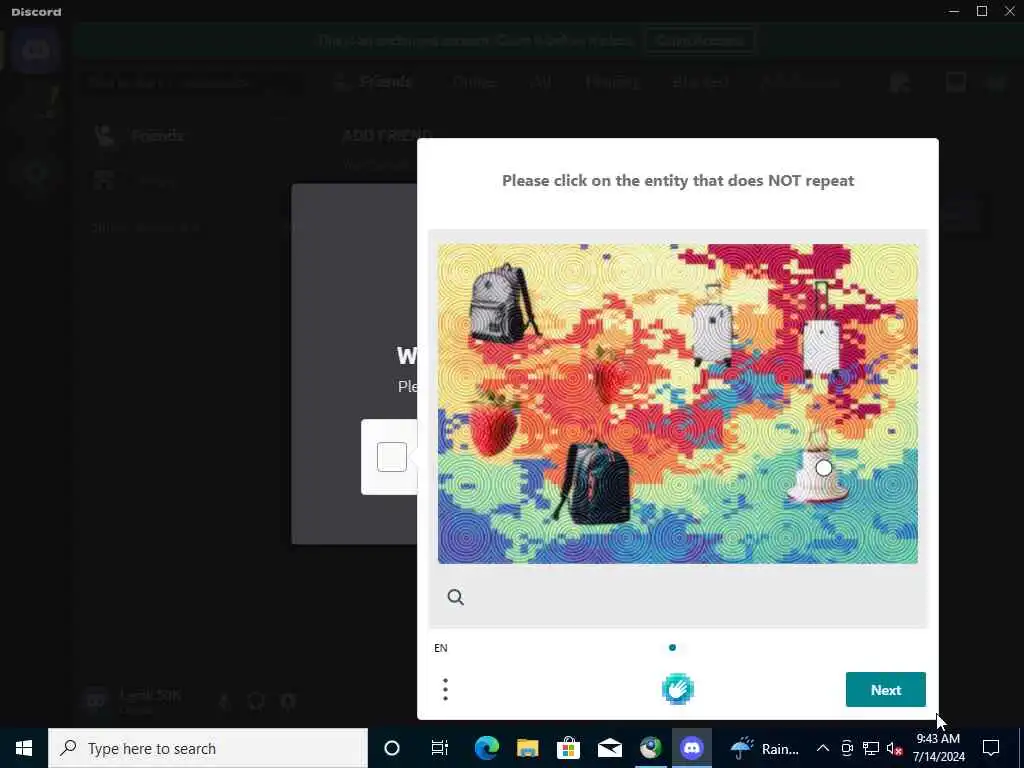The height and width of the screenshot is (768, 1024).
Task: Expand the hidden system tray icons
Action: tap(823, 748)
